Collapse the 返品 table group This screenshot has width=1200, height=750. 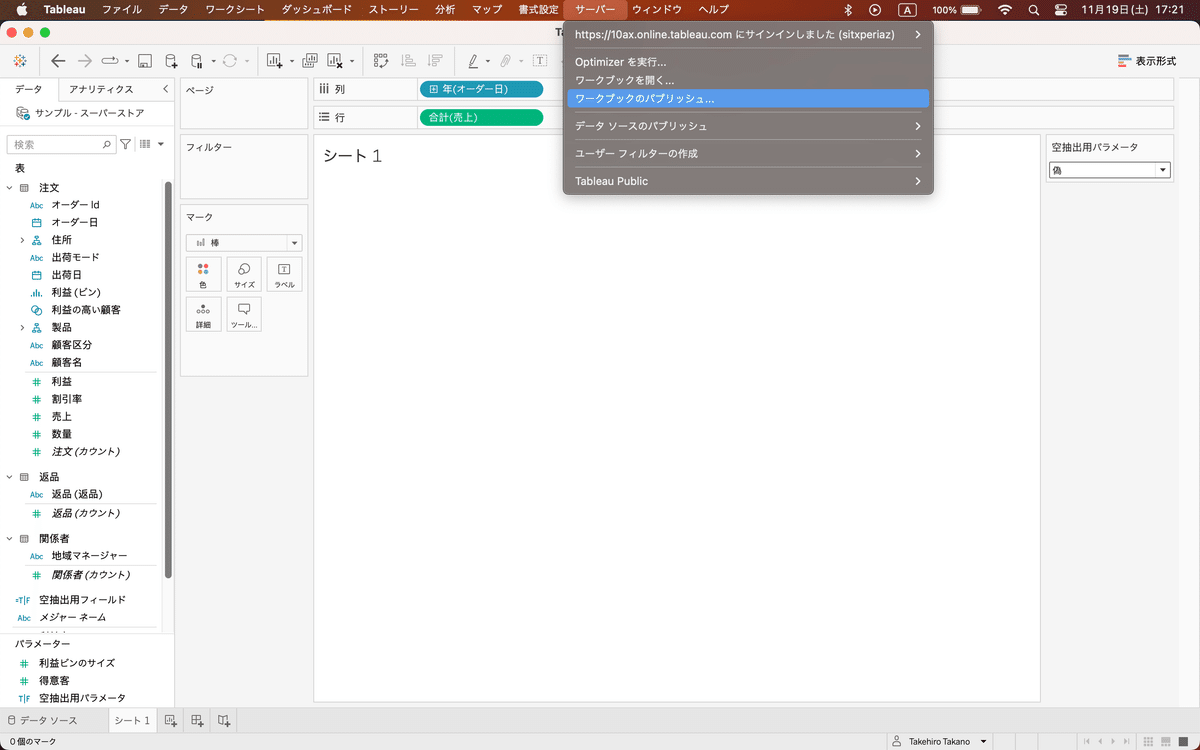pyautogui.click(x=10, y=477)
